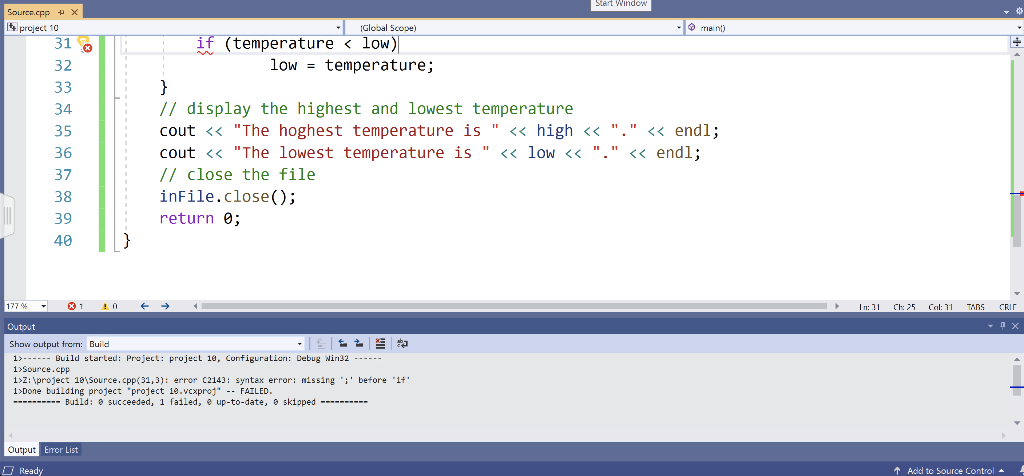This screenshot has width=1024, height=476.
Task: Navigate backward with the left arrow icon
Action: coord(145,306)
